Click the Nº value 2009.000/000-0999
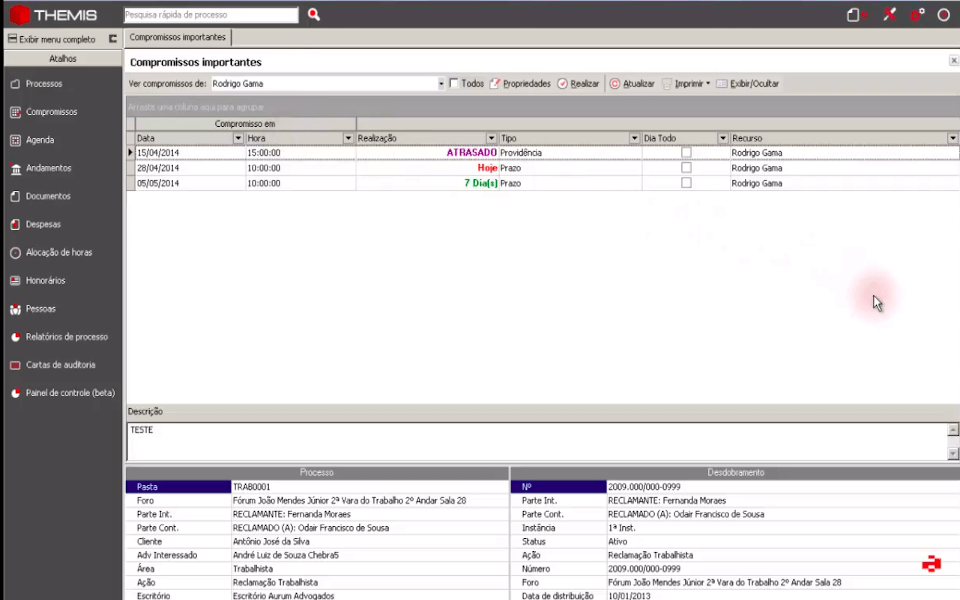The width and height of the screenshot is (960, 600). pyautogui.click(x=644, y=487)
